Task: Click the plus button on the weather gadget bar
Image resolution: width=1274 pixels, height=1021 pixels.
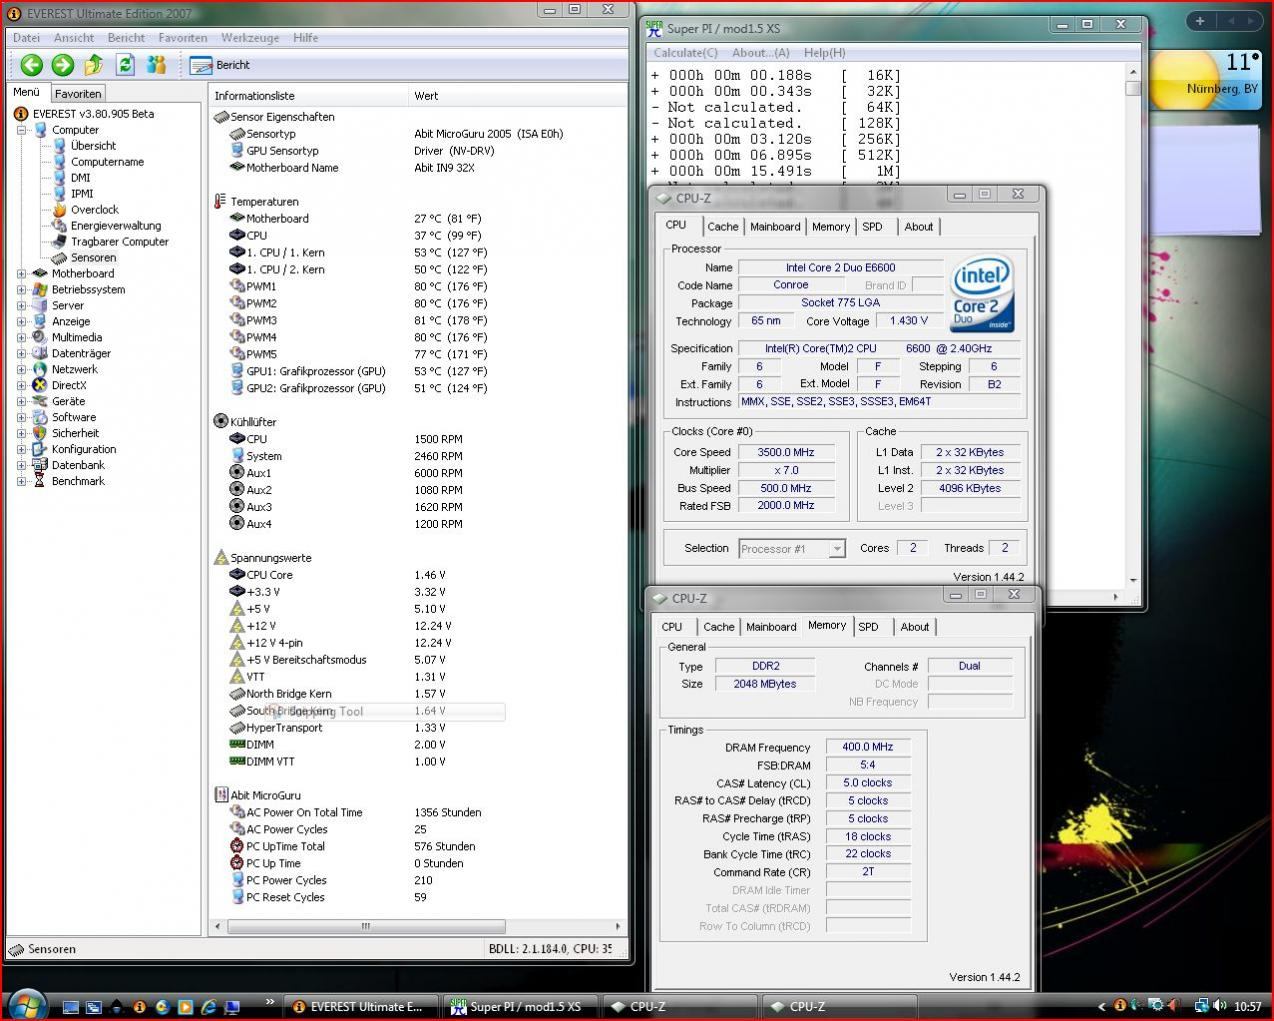Action: 1199,20
